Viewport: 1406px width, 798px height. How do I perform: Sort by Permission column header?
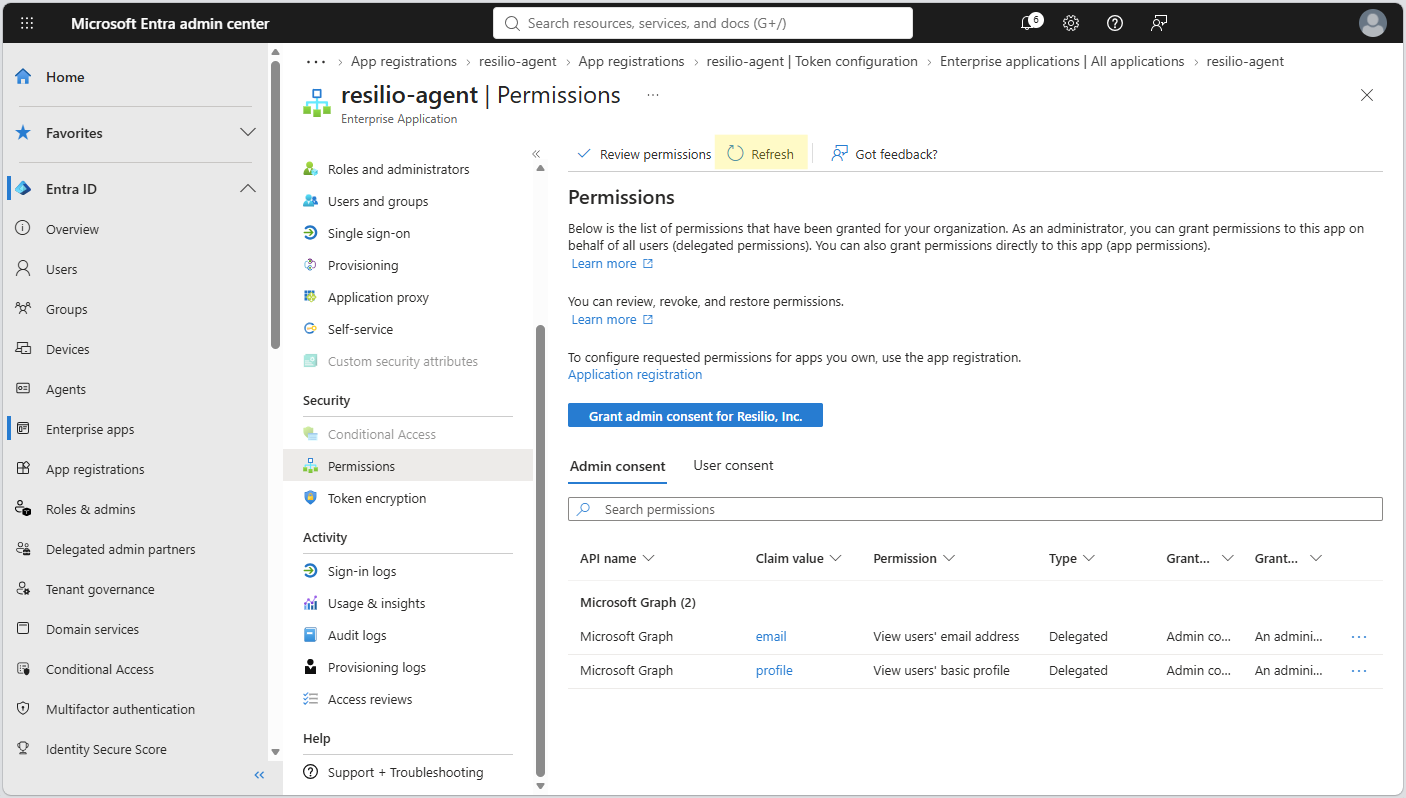914,558
